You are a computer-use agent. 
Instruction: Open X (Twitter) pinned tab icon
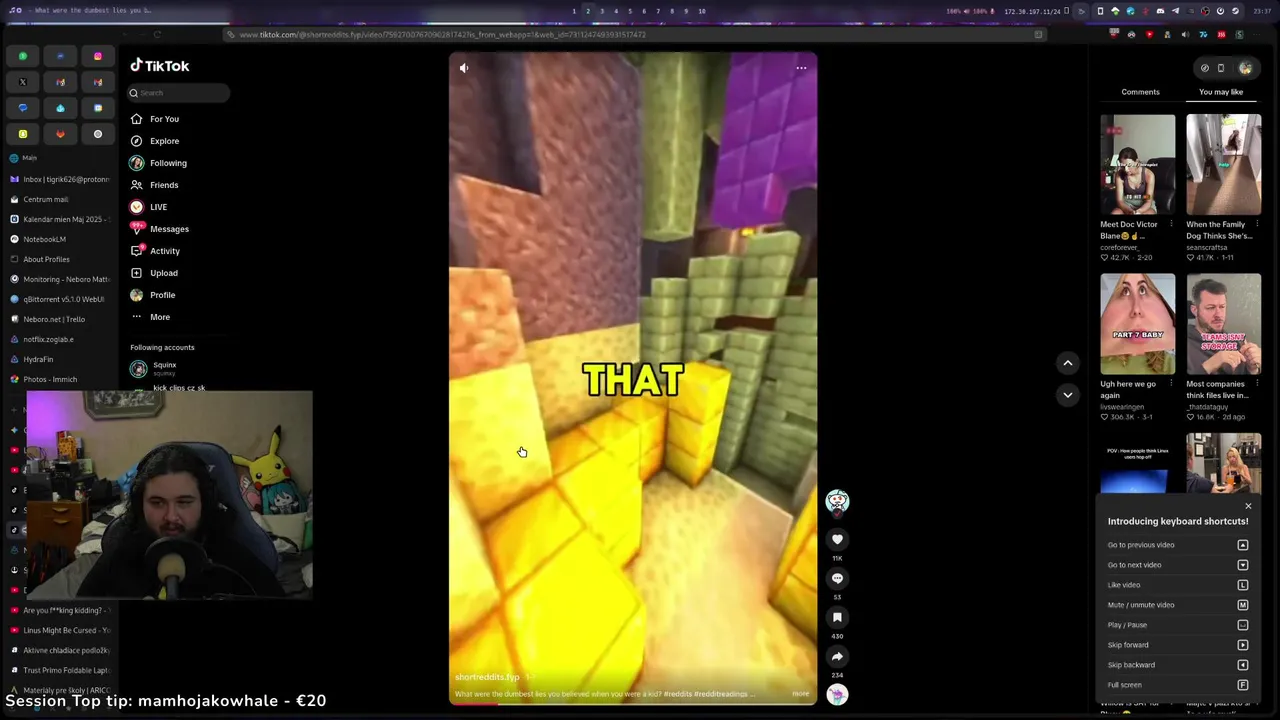point(23,82)
